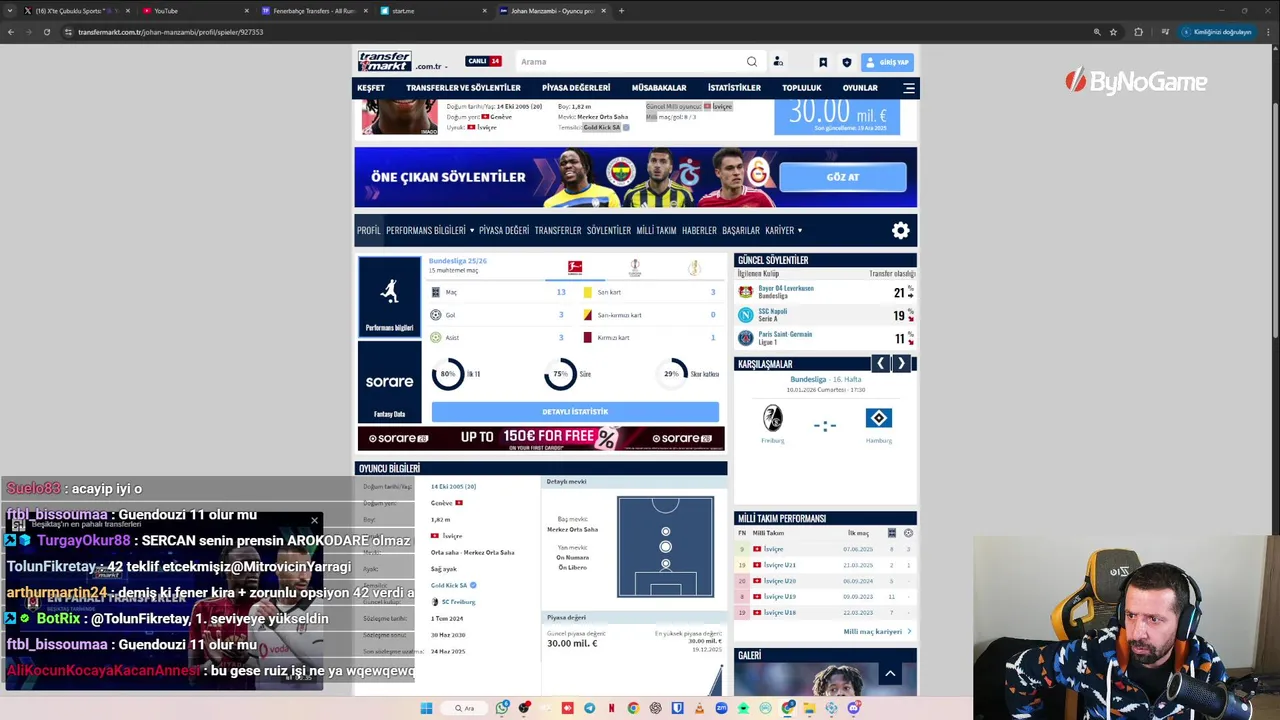The image size is (1280, 720).
Task: Open the person-search icon beside the search bar
Action: 778,61
